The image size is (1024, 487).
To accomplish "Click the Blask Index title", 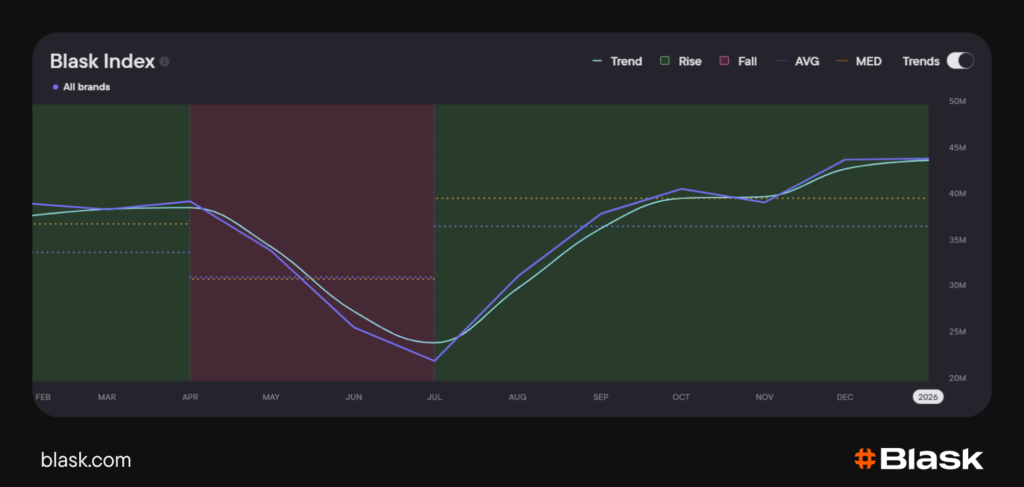I will coord(102,61).
